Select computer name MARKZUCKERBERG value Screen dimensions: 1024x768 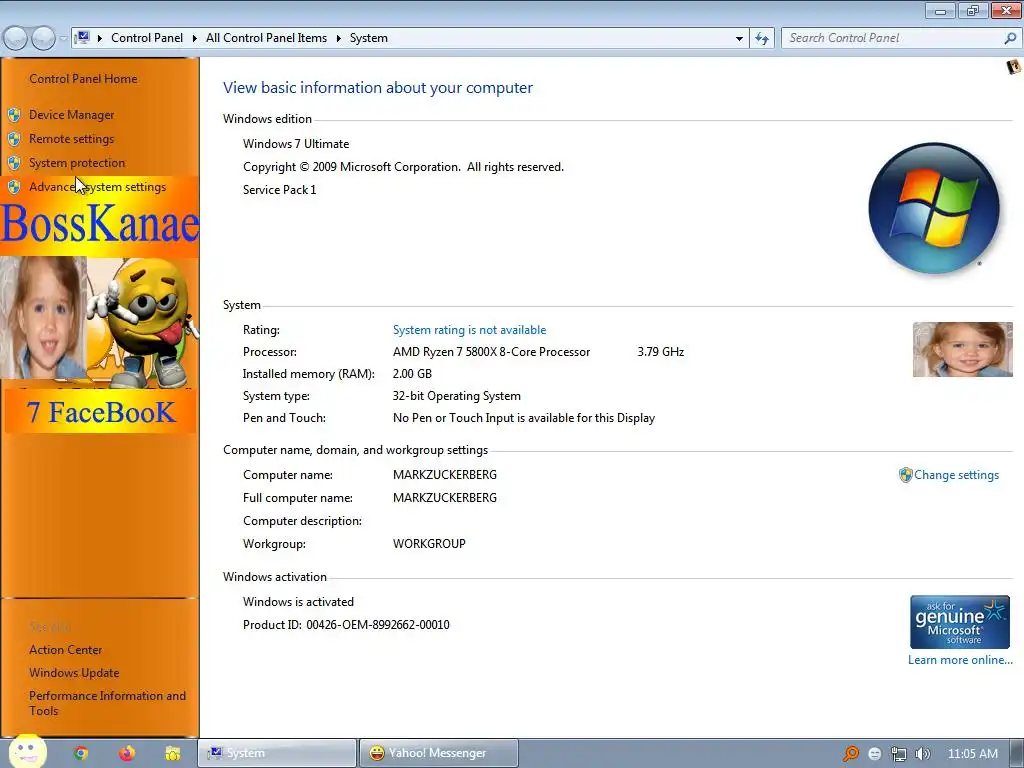click(445, 475)
